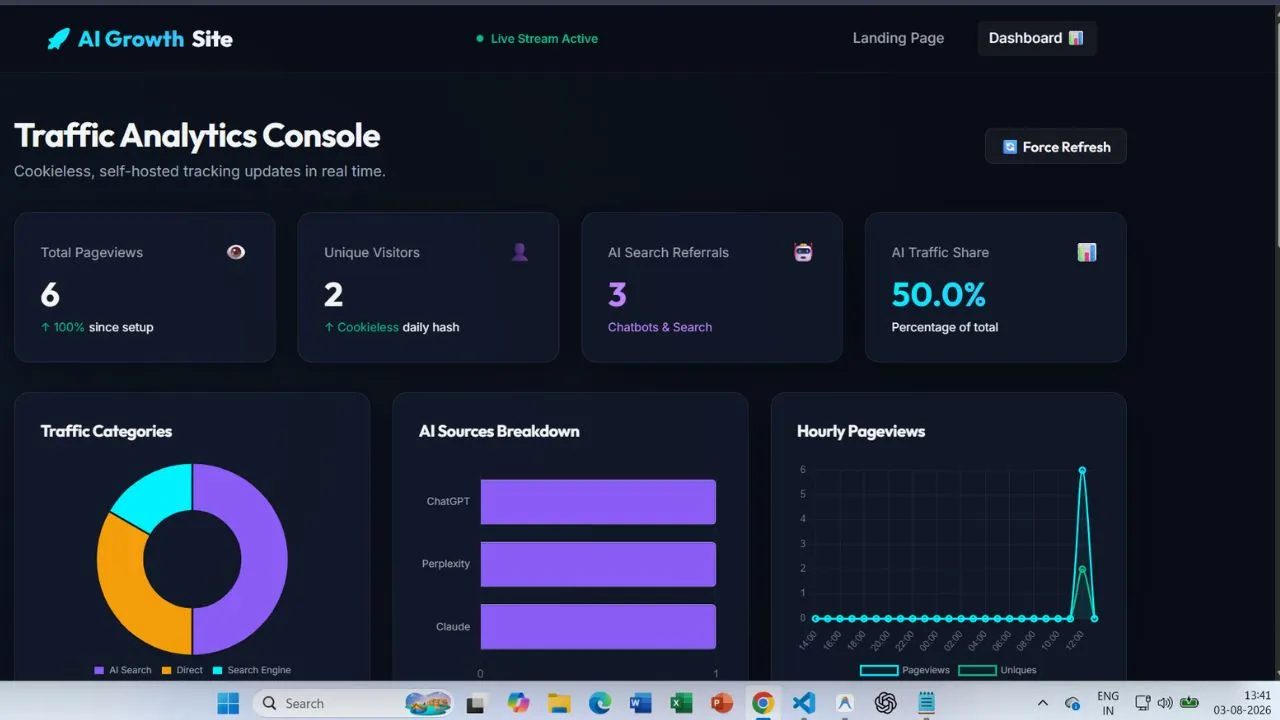Click the AI Search Referrals value 3
This screenshot has width=1280, height=720.
pyautogui.click(x=617, y=294)
